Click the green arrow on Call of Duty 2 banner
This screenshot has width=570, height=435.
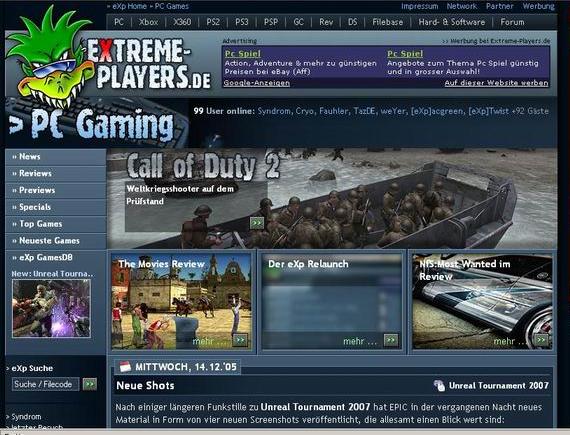point(257,223)
